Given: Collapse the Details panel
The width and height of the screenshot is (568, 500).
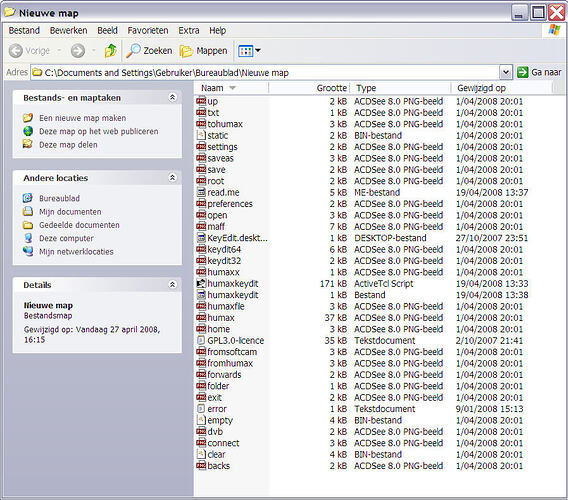Looking at the screenshot, I should (x=172, y=284).
